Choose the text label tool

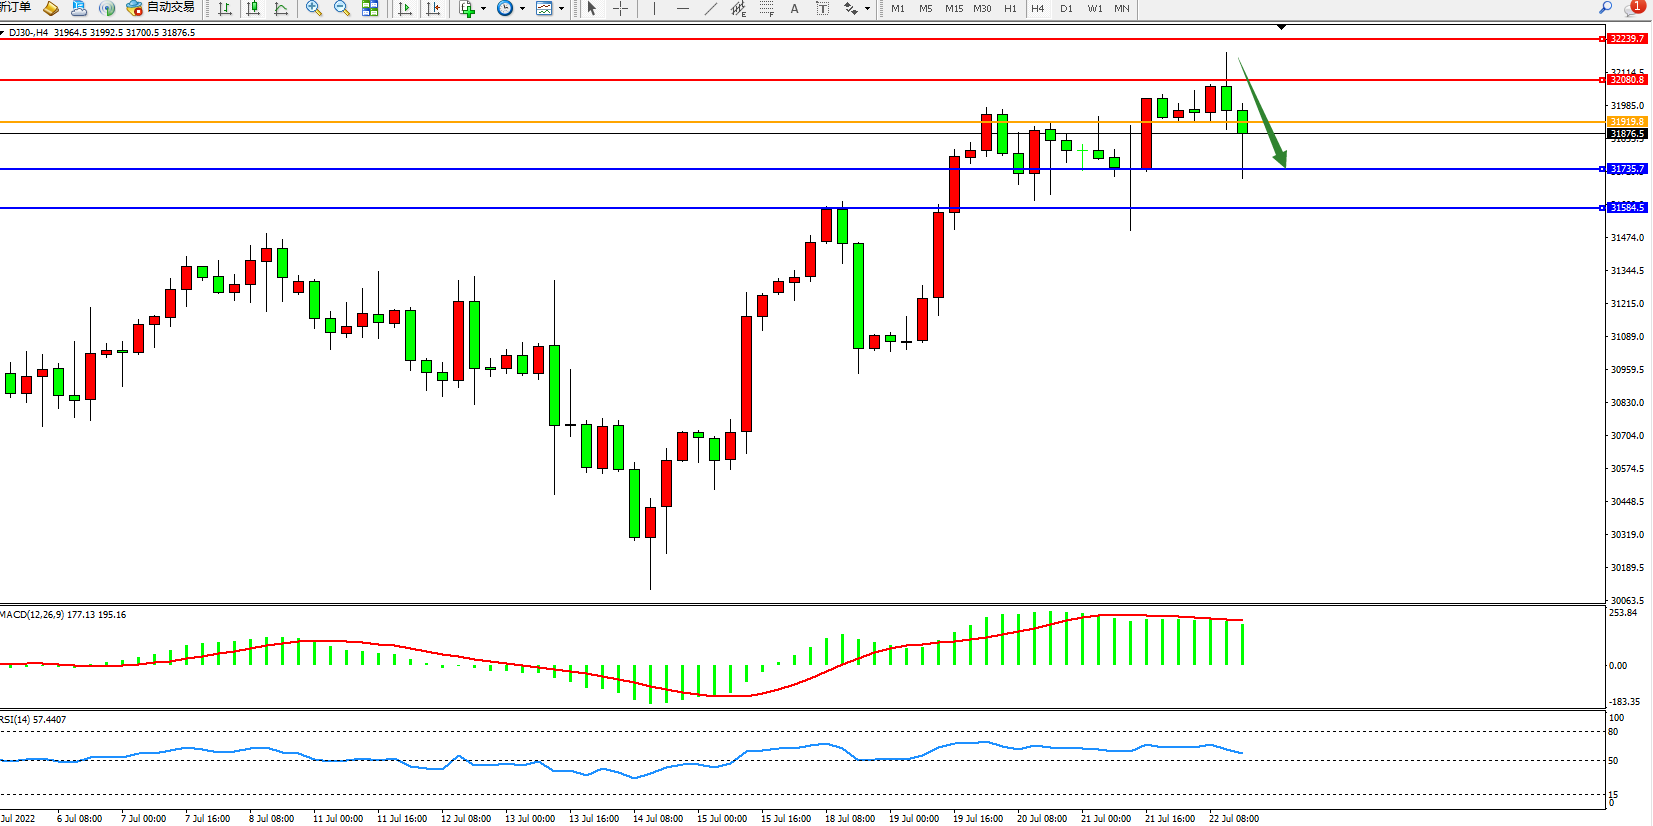click(x=794, y=9)
